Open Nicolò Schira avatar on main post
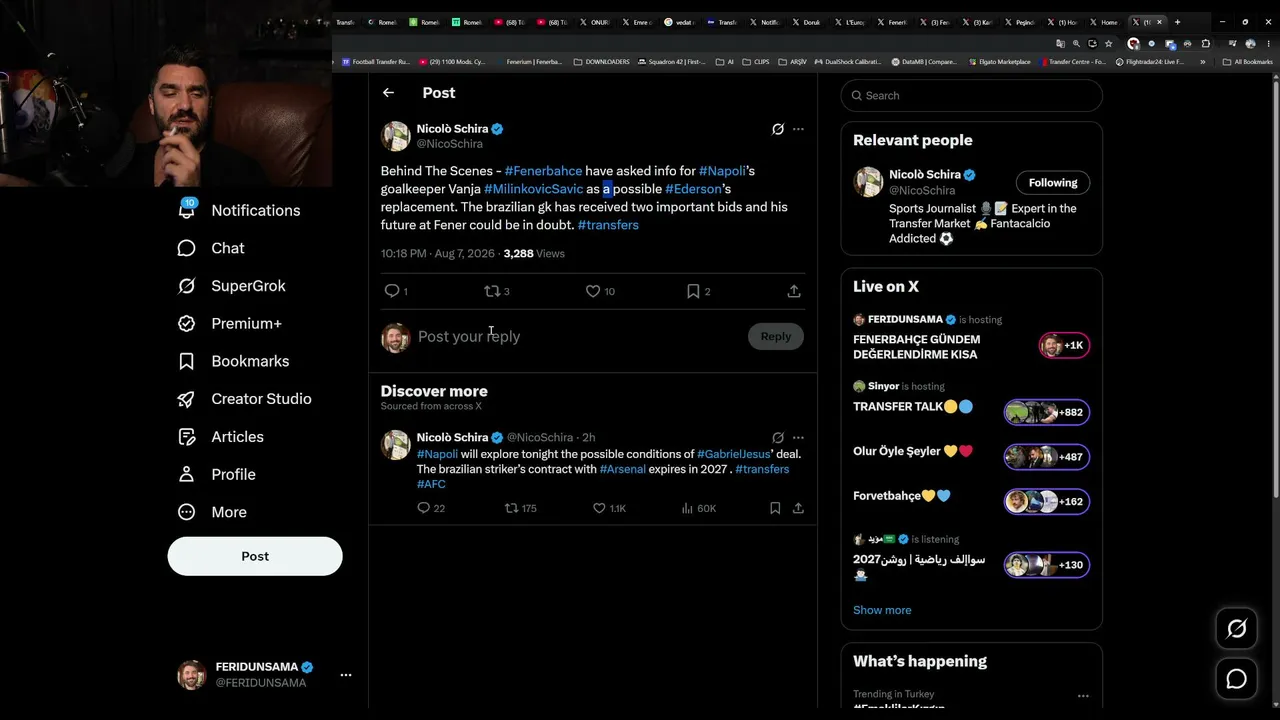Viewport: 1280px width, 720px height. click(396, 136)
